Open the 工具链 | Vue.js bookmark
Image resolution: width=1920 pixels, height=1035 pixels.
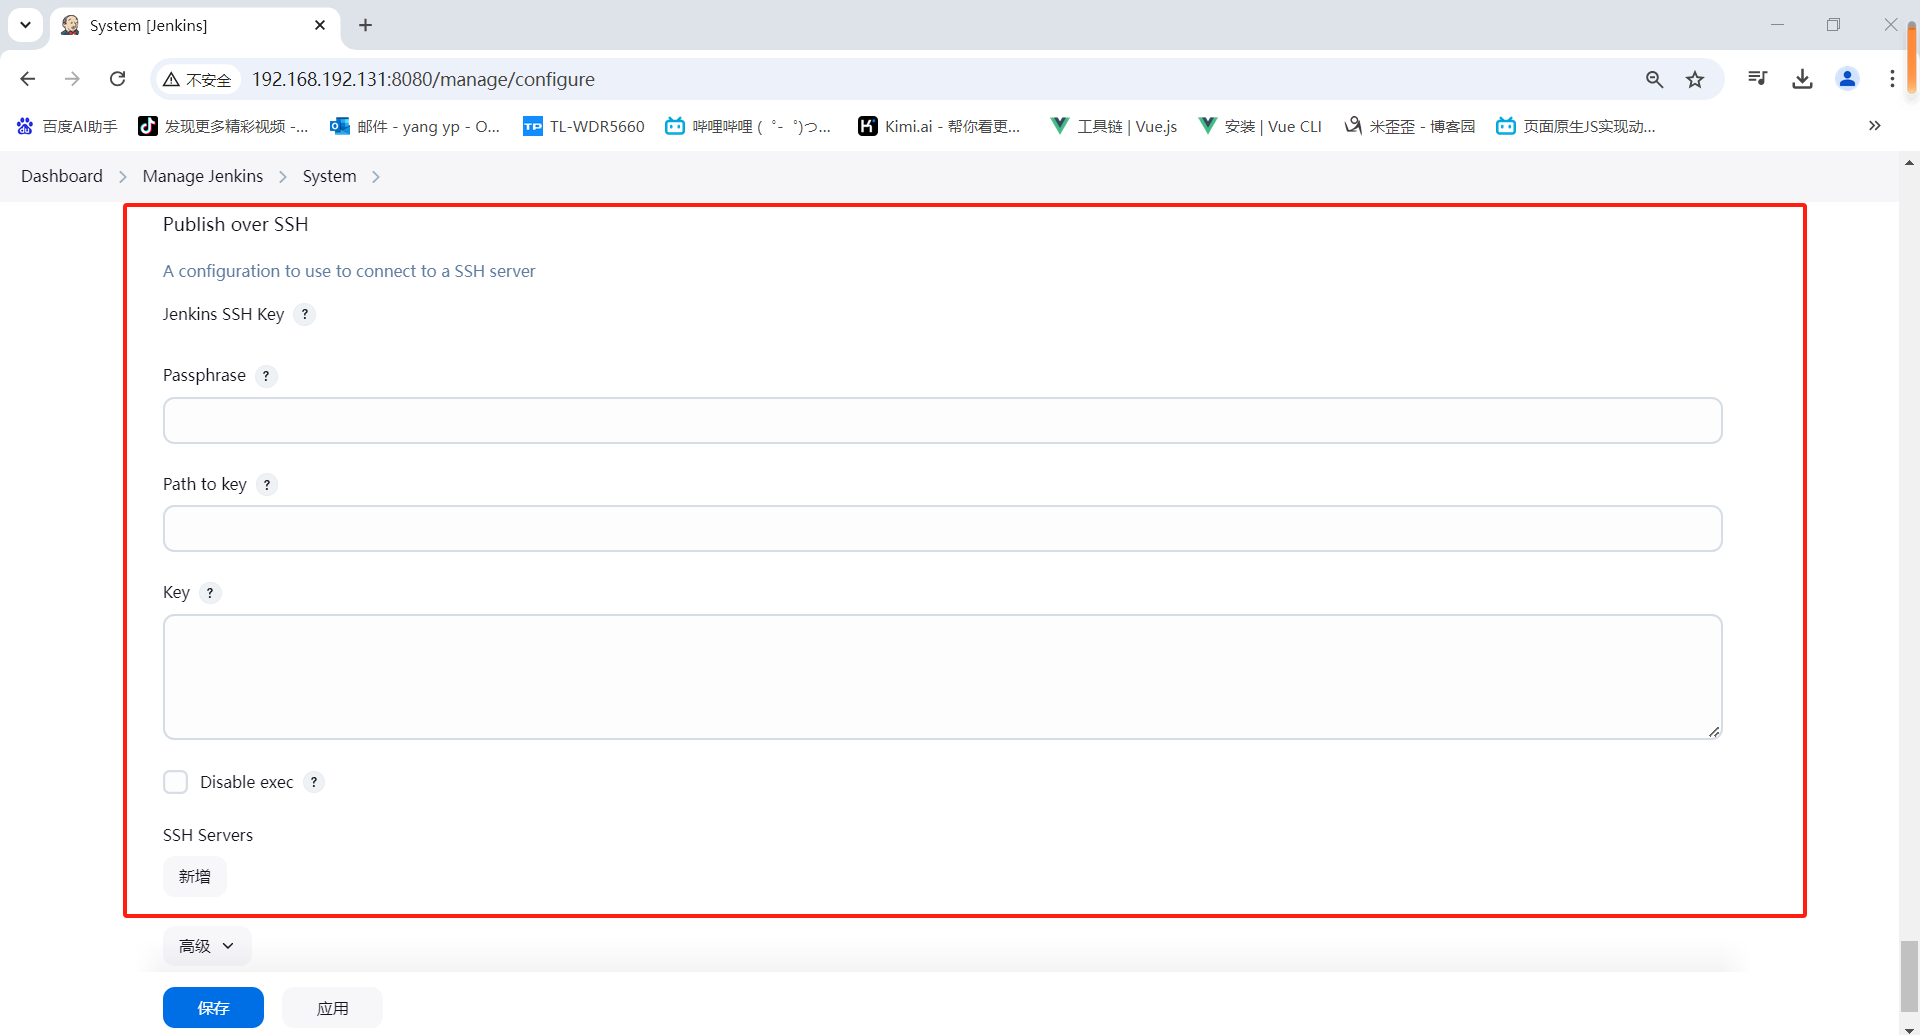tap(1114, 126)
